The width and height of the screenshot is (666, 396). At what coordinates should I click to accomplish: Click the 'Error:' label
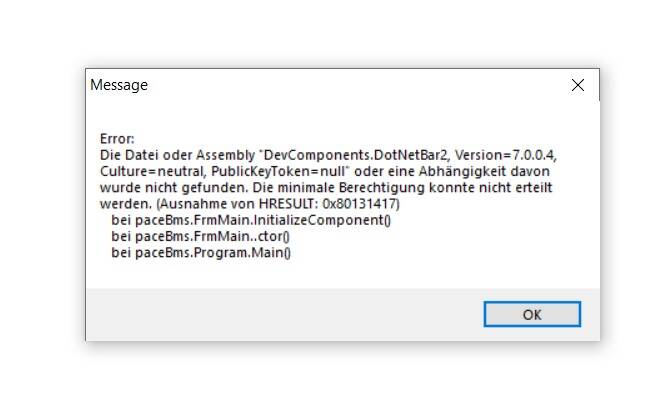(x=117, y=139)
